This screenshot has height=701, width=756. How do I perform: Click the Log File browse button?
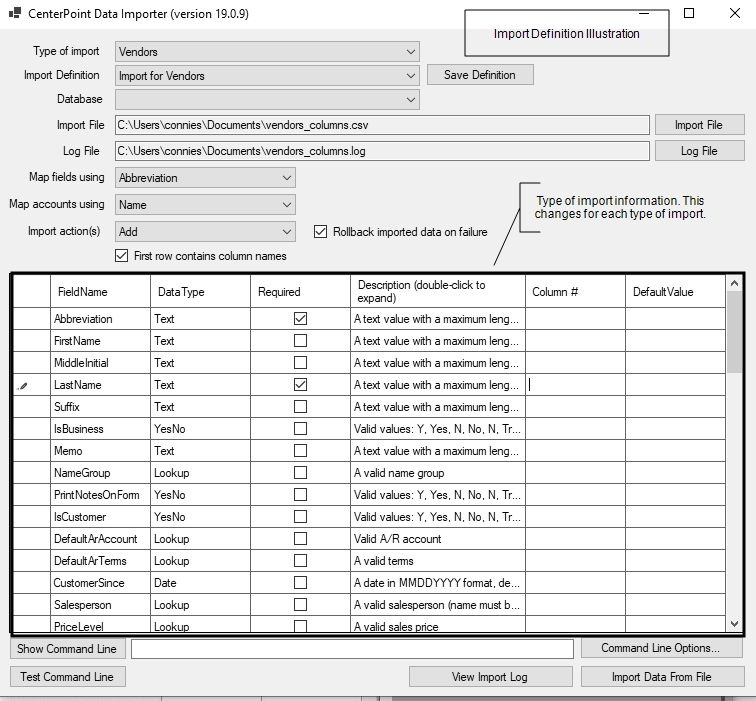(700, 151)
